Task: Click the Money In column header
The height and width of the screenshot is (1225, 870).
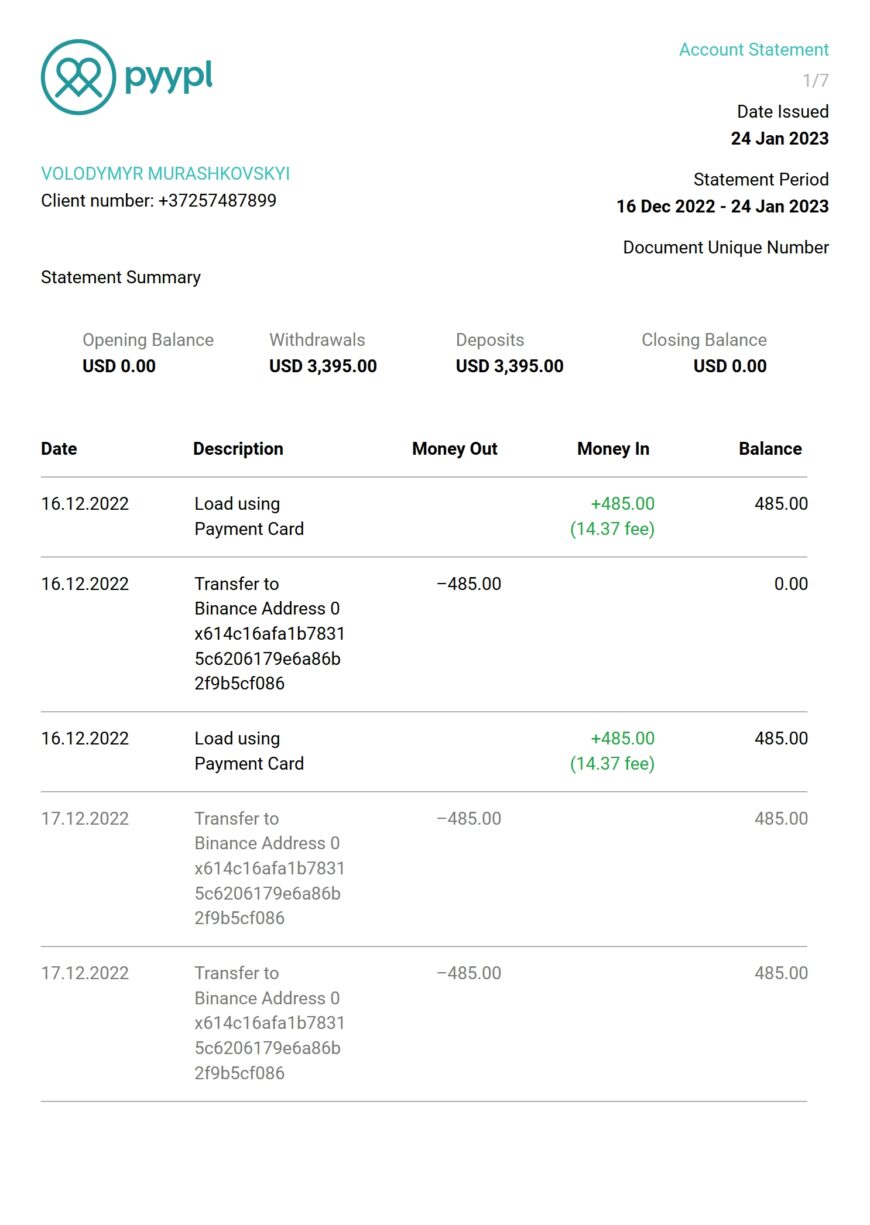Action: (x=613, y=449)
